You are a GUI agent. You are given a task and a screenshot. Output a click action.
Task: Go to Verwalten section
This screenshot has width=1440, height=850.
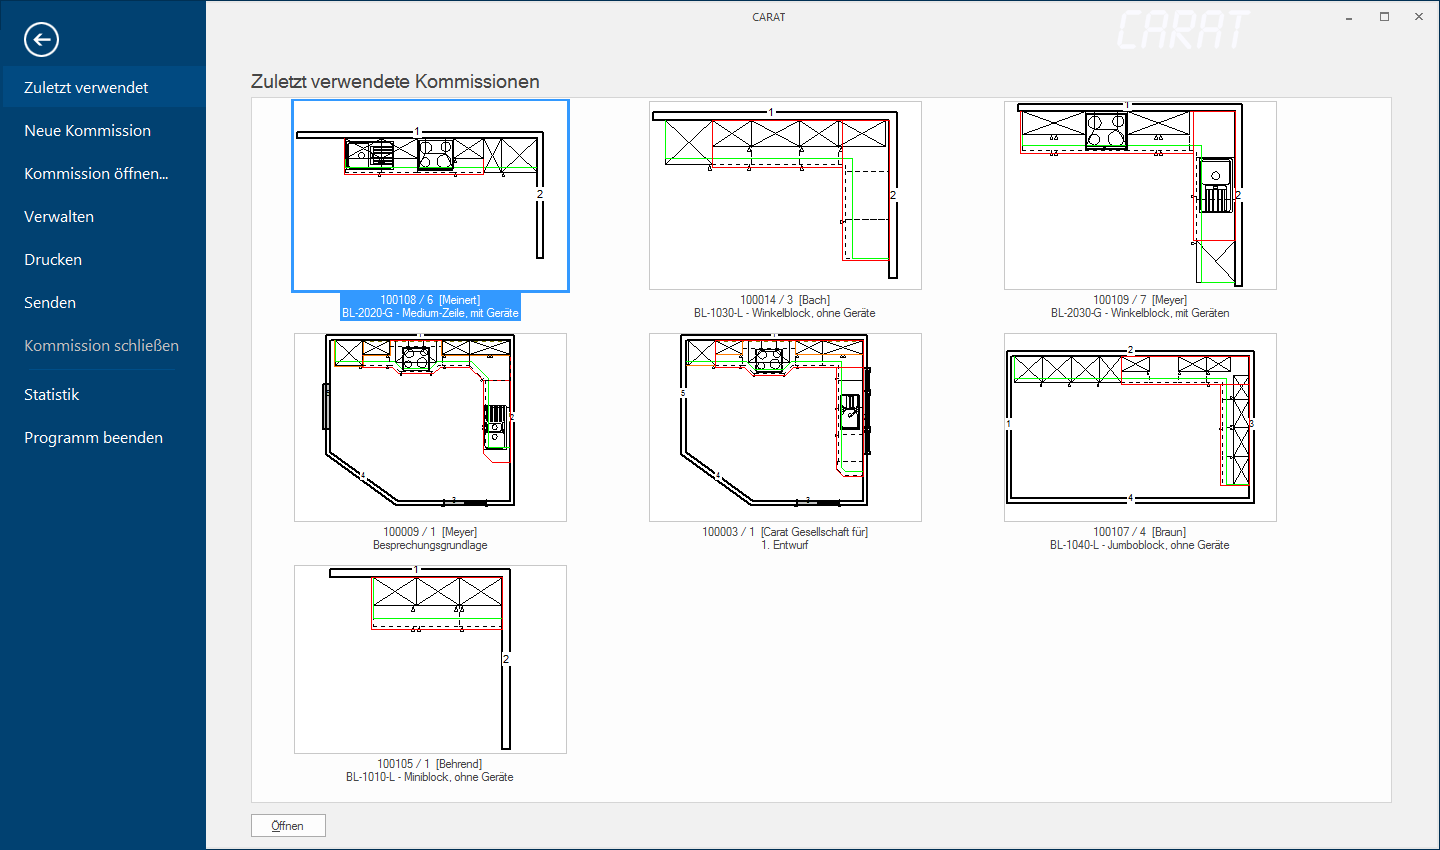pyautogui.click(x=59, y=217)
